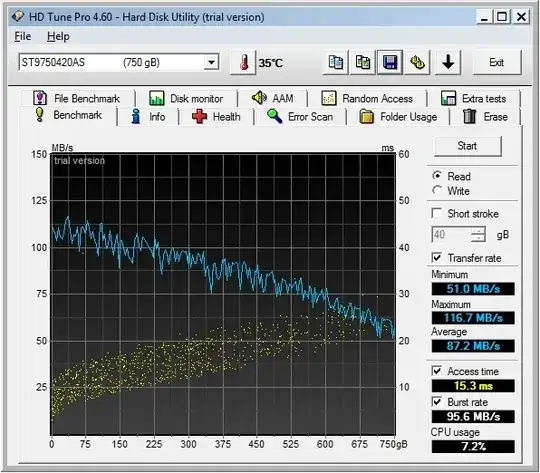Click the Average 87.2 MB/s value

point(473,346)
